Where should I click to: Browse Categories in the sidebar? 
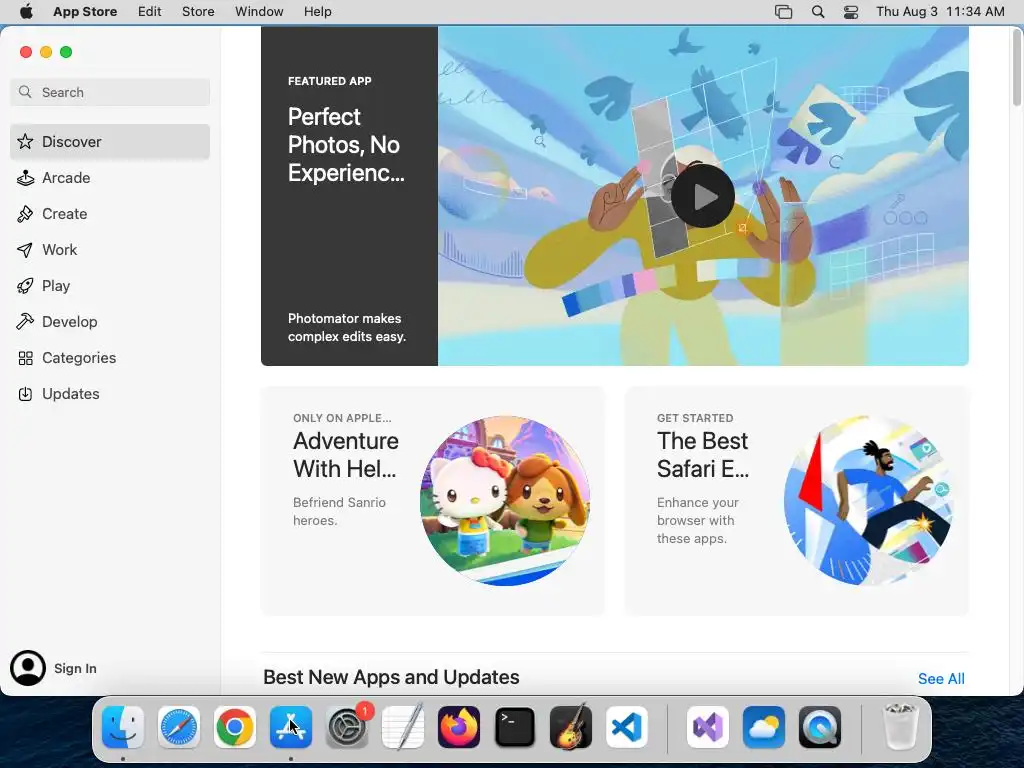coord(110,358)
